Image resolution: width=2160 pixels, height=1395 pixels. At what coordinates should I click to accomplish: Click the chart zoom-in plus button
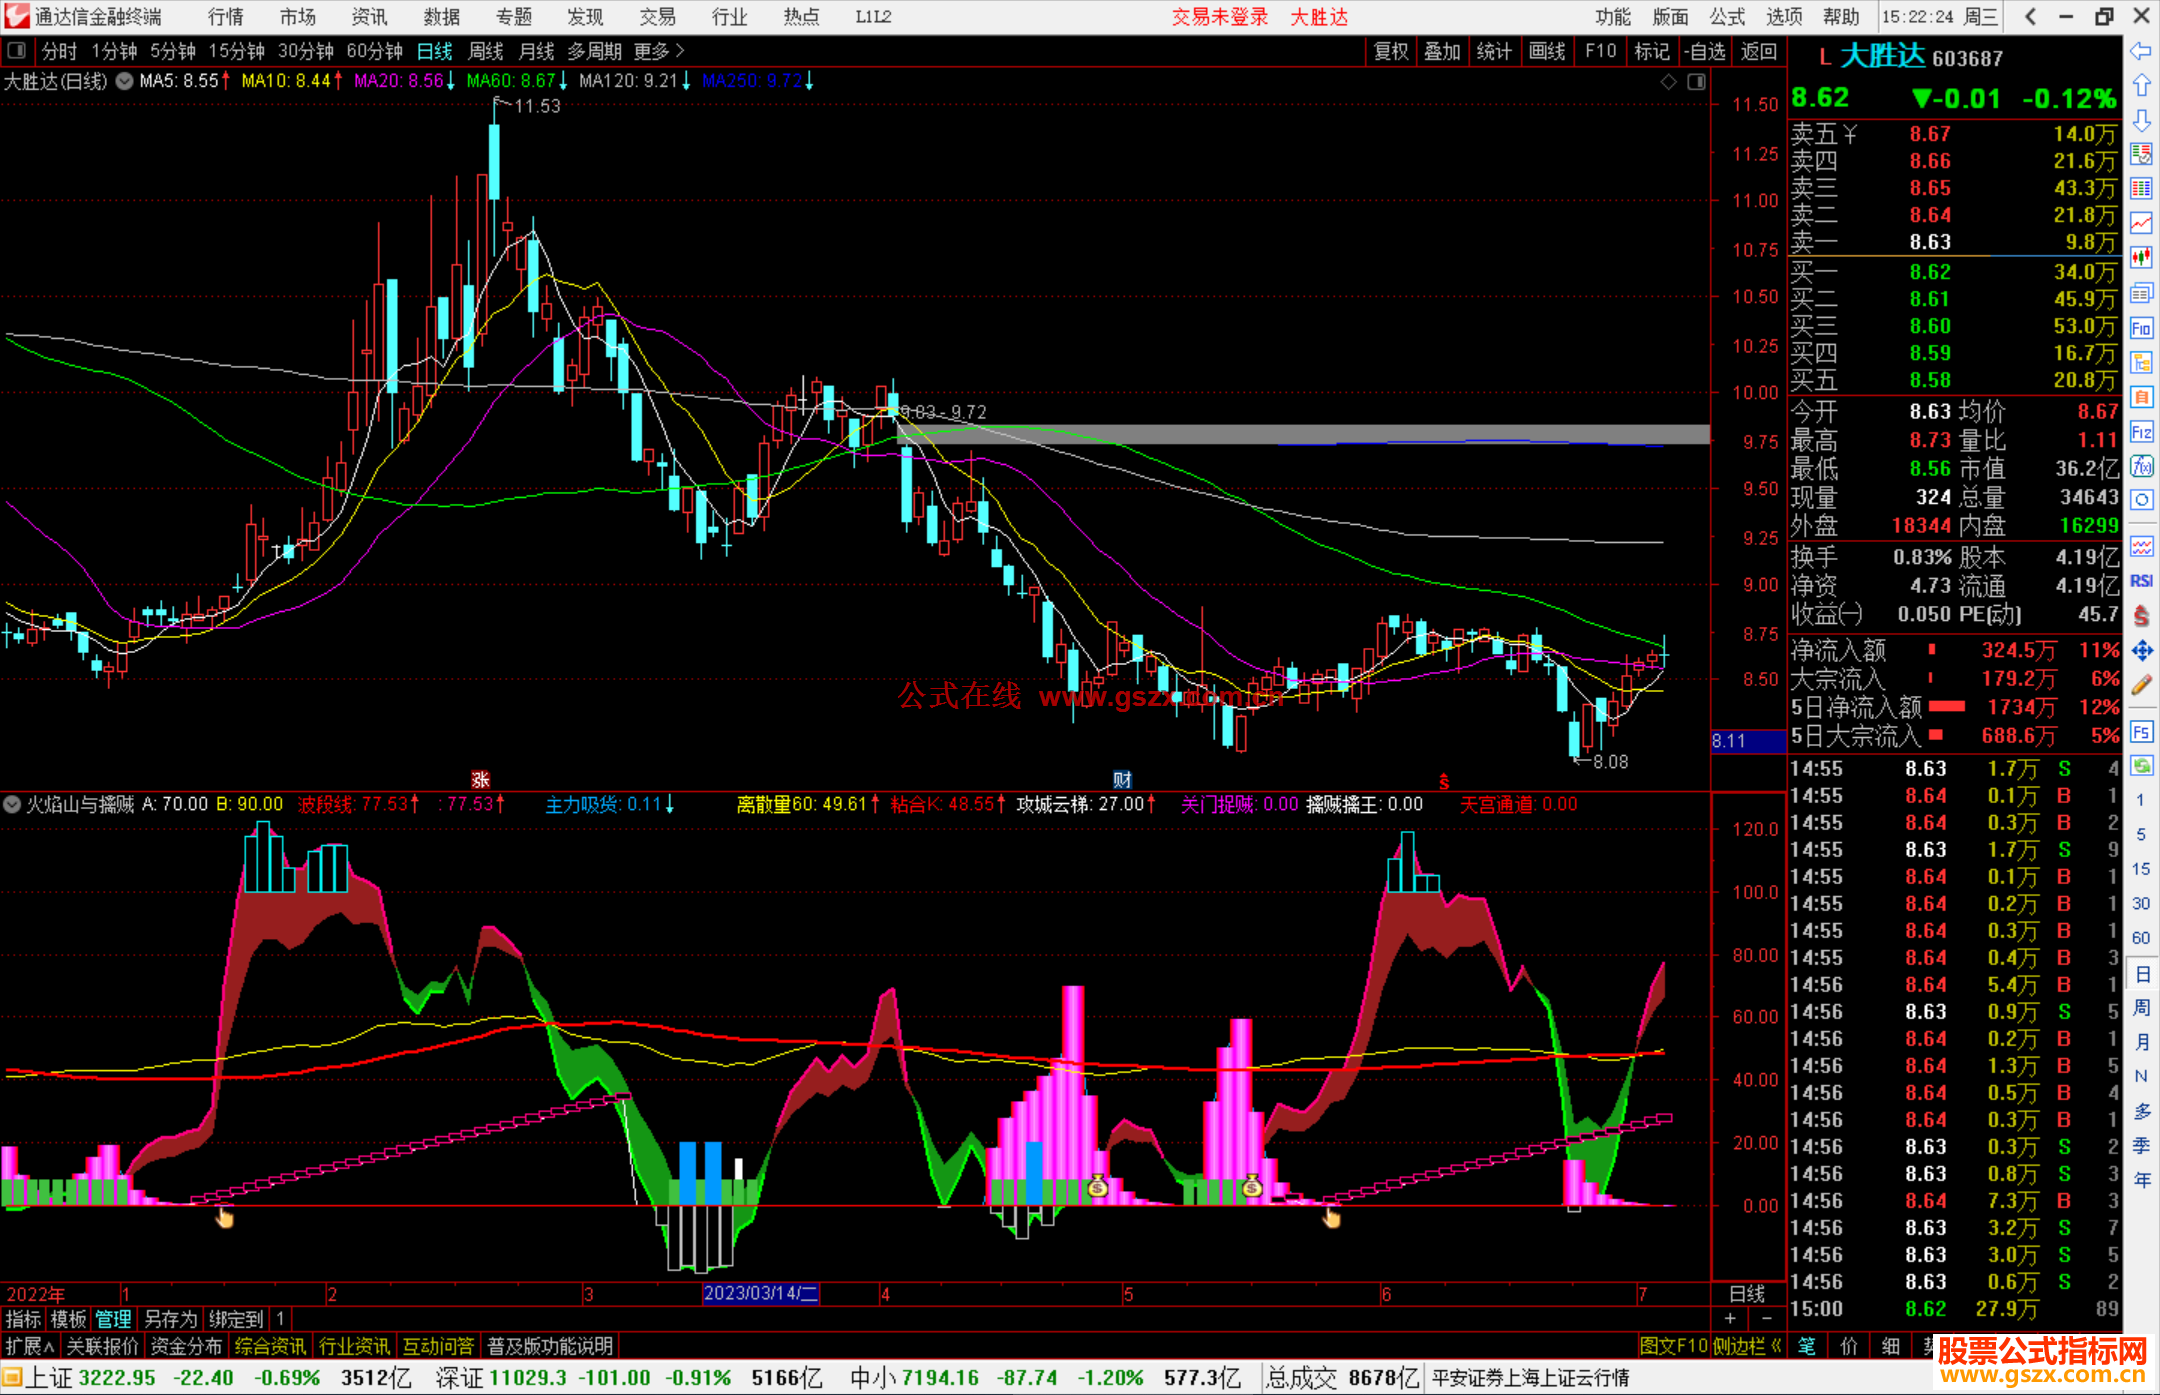click(1730, 1318)
